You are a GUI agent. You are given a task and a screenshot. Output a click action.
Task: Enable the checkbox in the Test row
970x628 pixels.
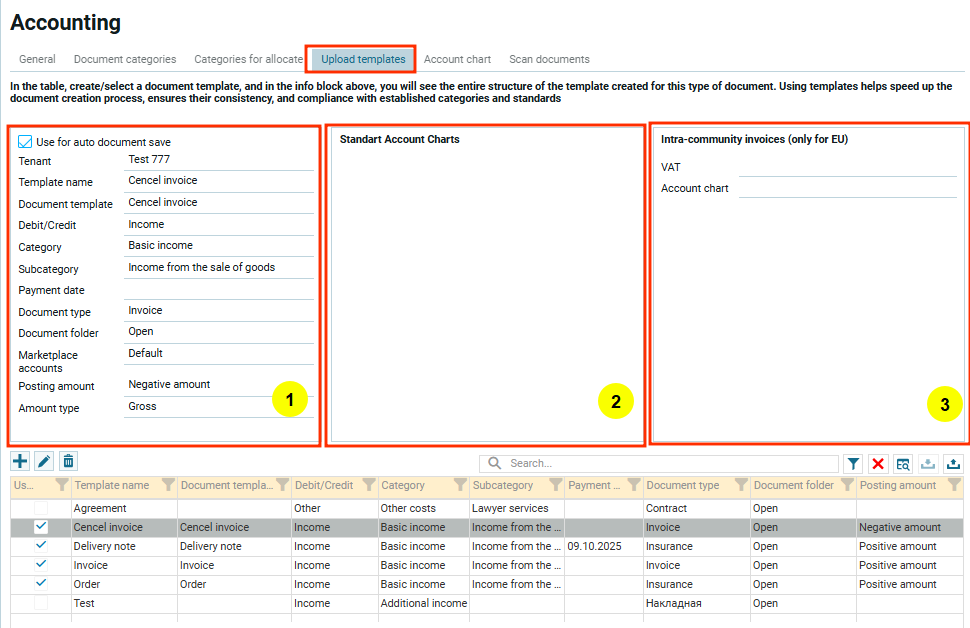click(41, 603)
